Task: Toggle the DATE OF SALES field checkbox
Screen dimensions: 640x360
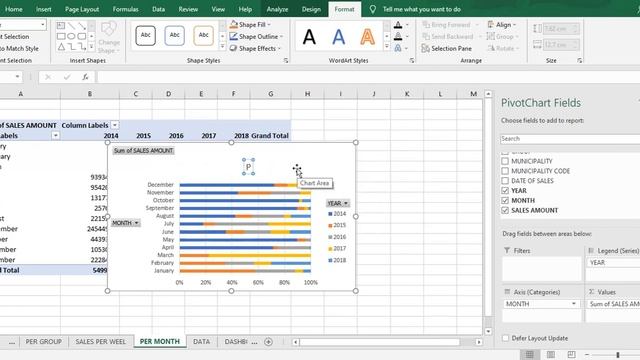Action: 505,180
